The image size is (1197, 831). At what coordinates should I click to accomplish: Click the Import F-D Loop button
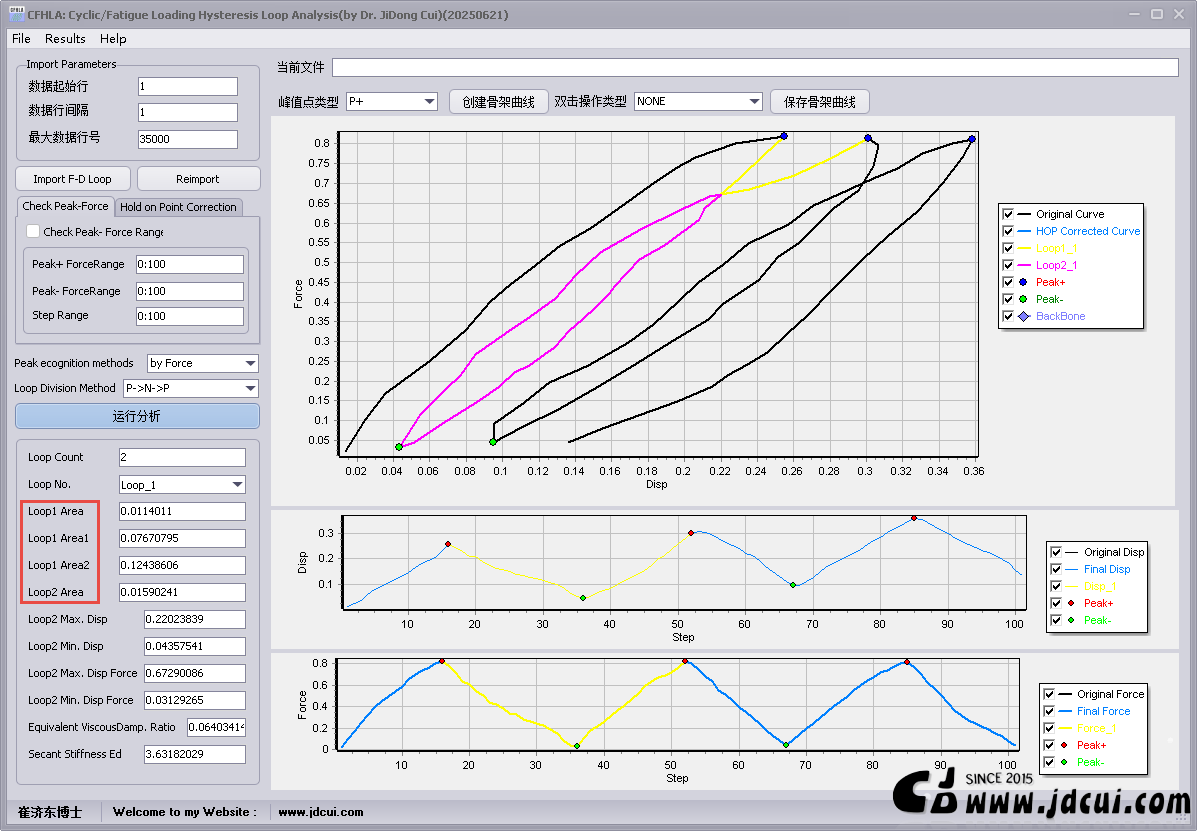click(73, 179)
